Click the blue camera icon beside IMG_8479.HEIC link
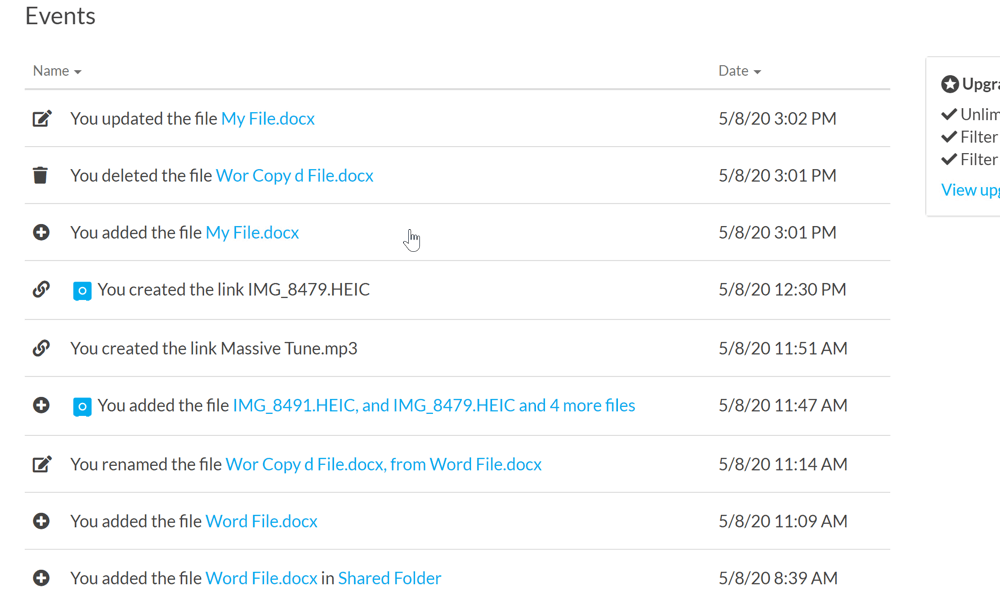The height and width of the screenshot is (600, 1000). coord(82,291)
